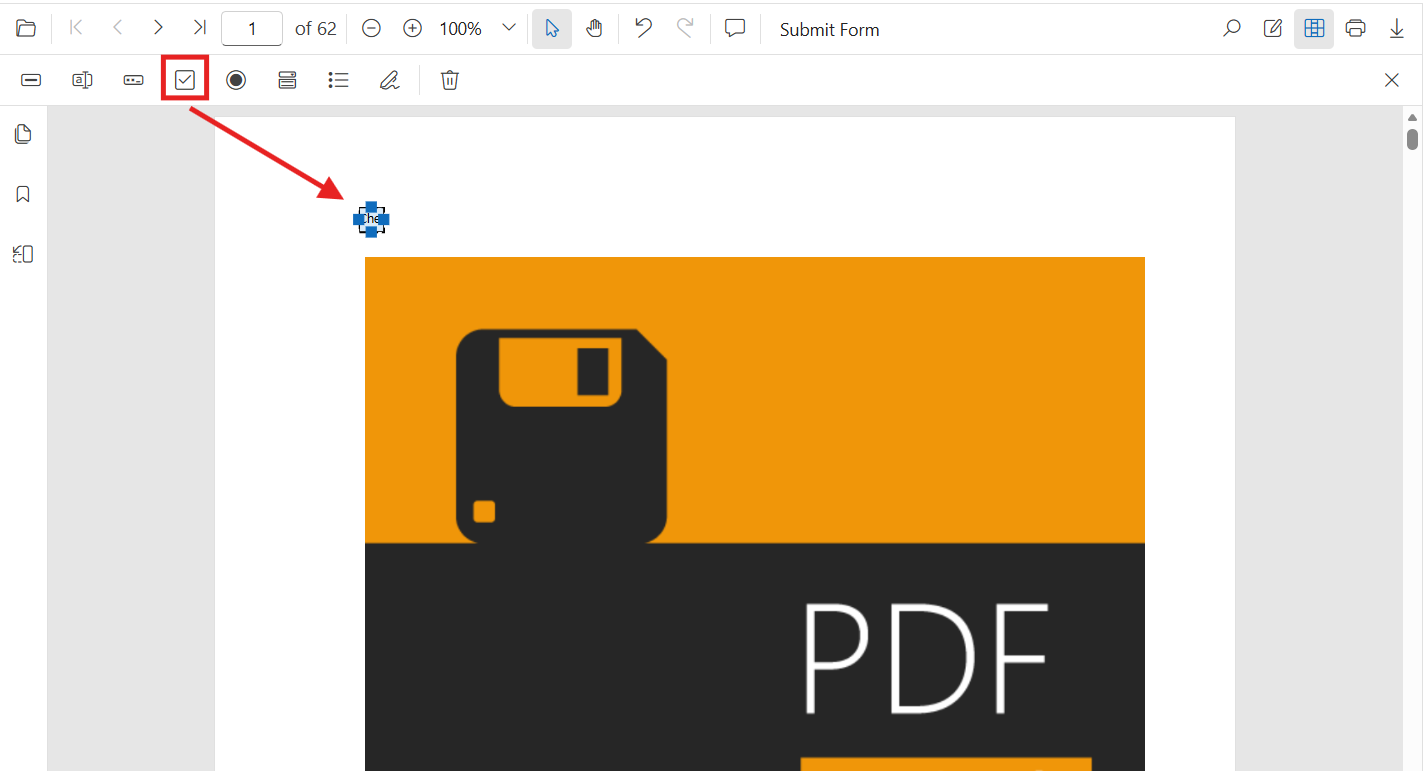This screenshot has width=1427, height=771.
Task: Expand the 100% zoom dropdown
Action: [x=508, y=29]
